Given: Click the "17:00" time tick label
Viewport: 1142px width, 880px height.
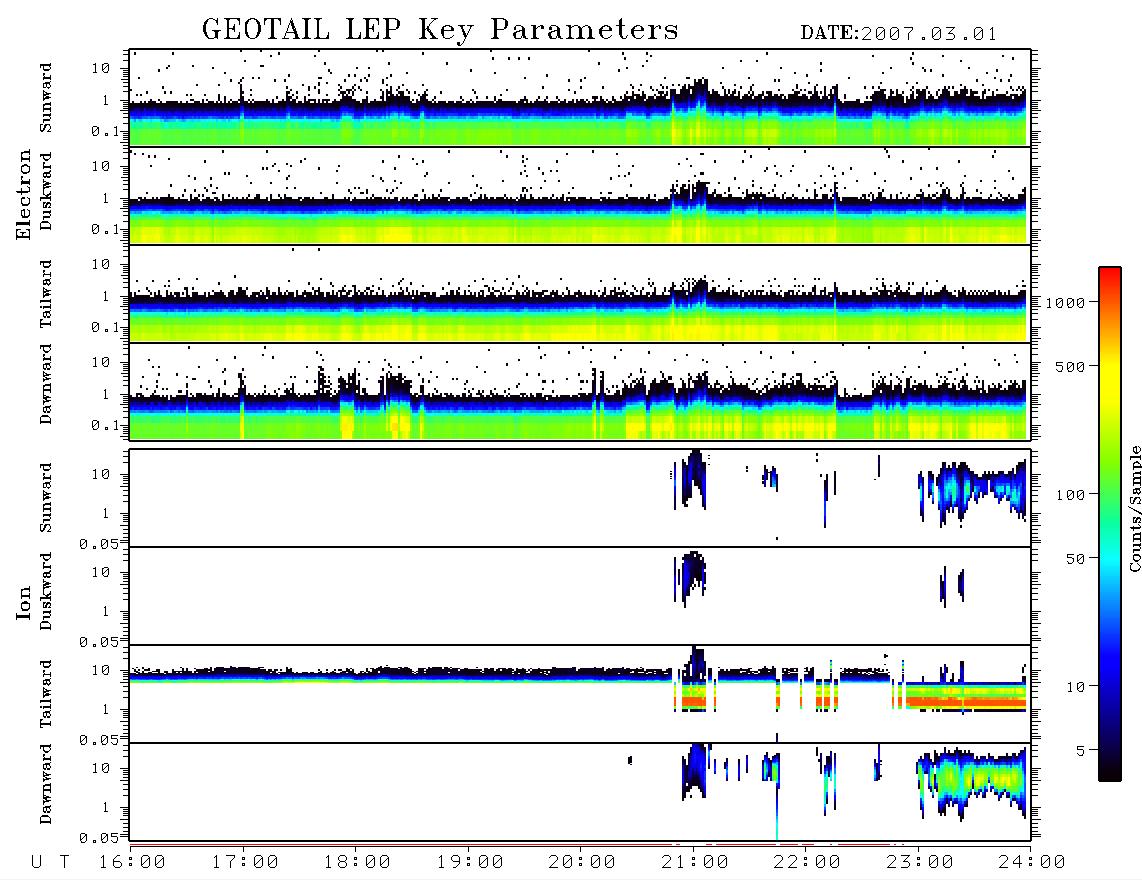Looking at the screenshot, I should tap(245, 863).
